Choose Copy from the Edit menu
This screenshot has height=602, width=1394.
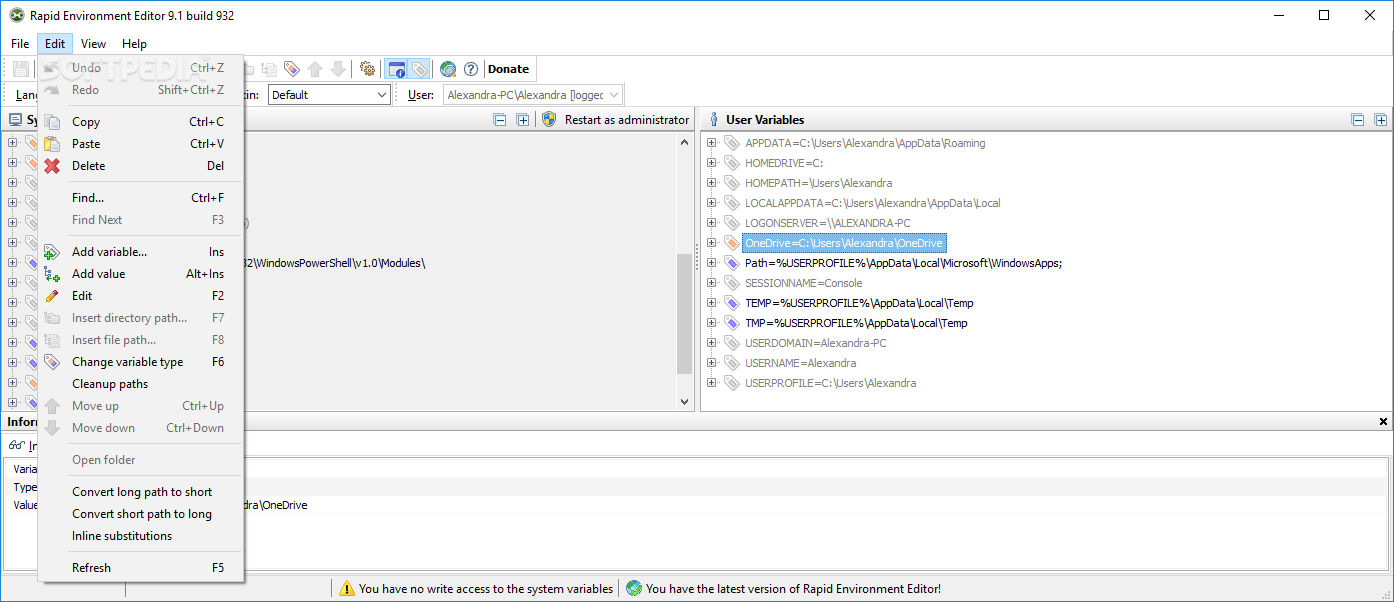click(140, 122)
